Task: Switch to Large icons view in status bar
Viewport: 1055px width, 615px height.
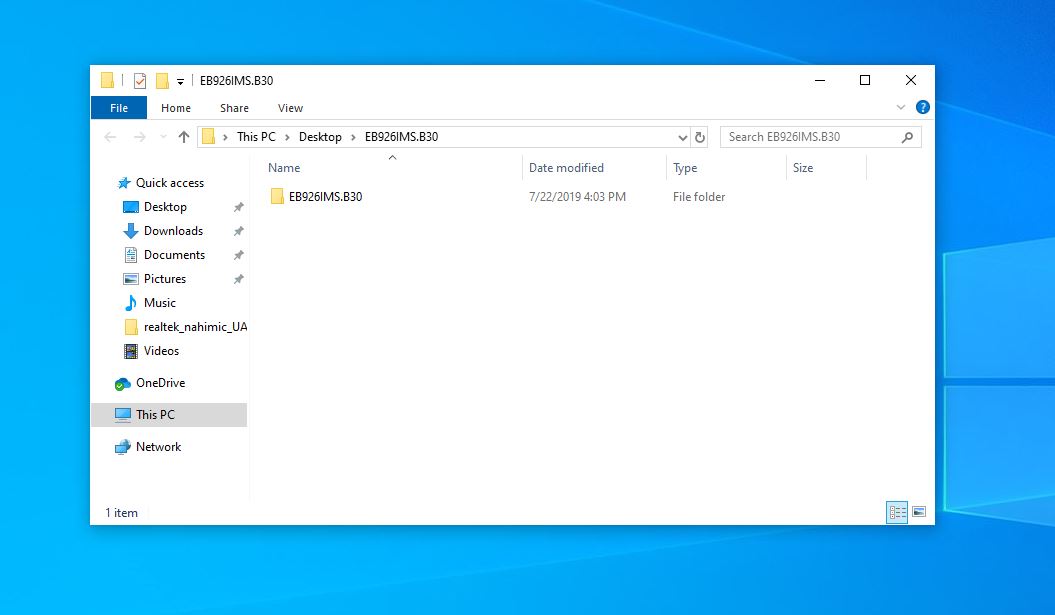Action: [919, 512]
